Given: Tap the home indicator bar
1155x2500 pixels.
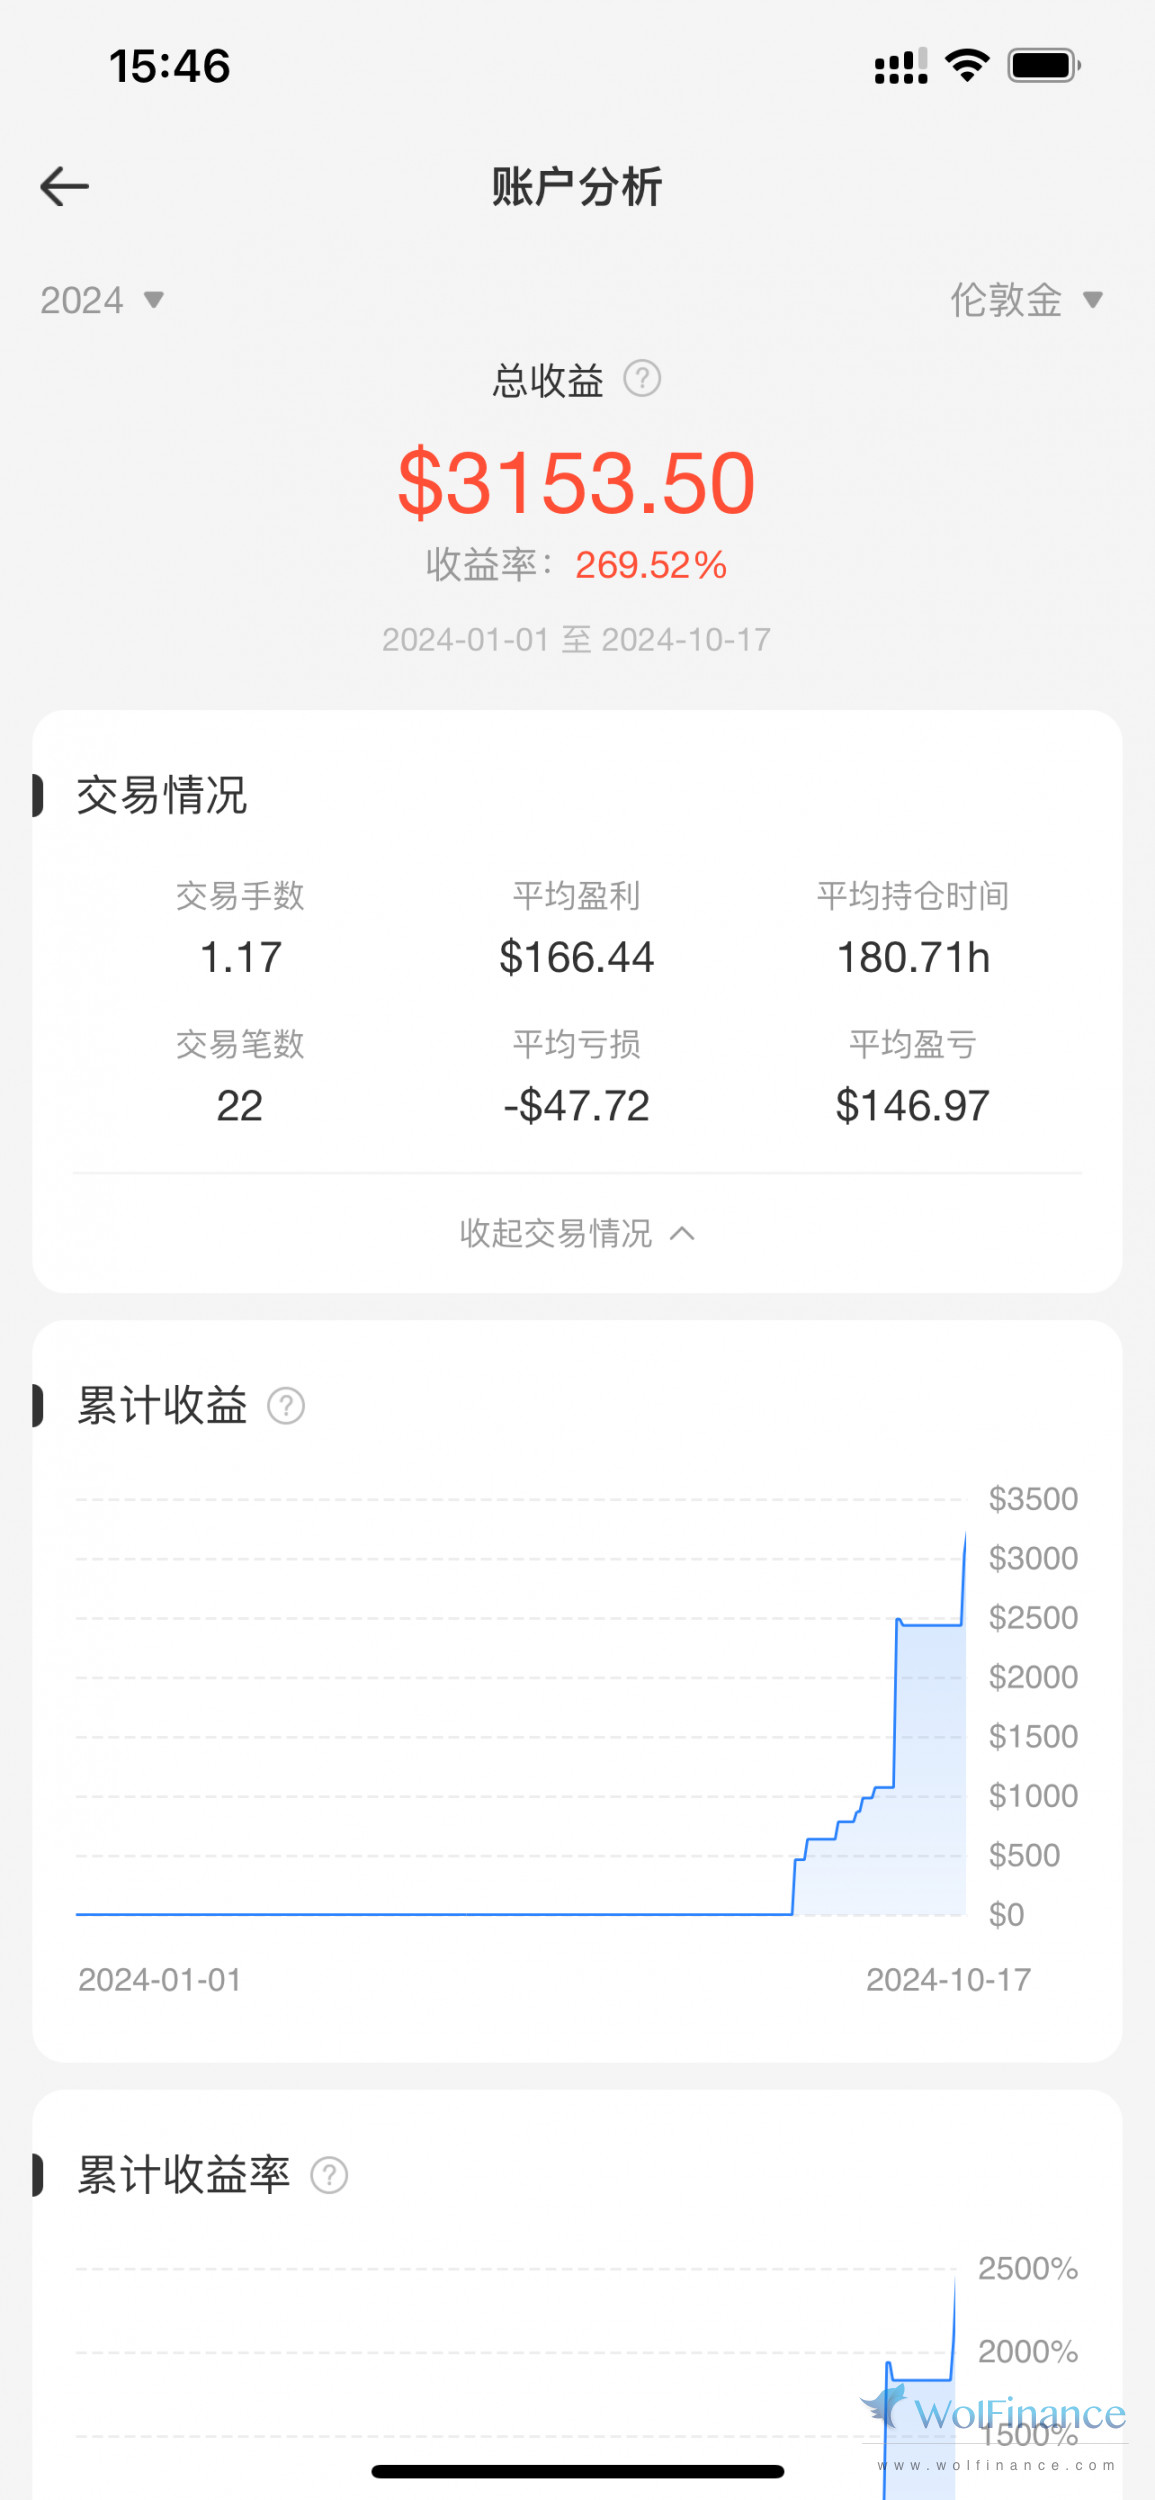Looking at the screenshot, I should coord(577,2472).
